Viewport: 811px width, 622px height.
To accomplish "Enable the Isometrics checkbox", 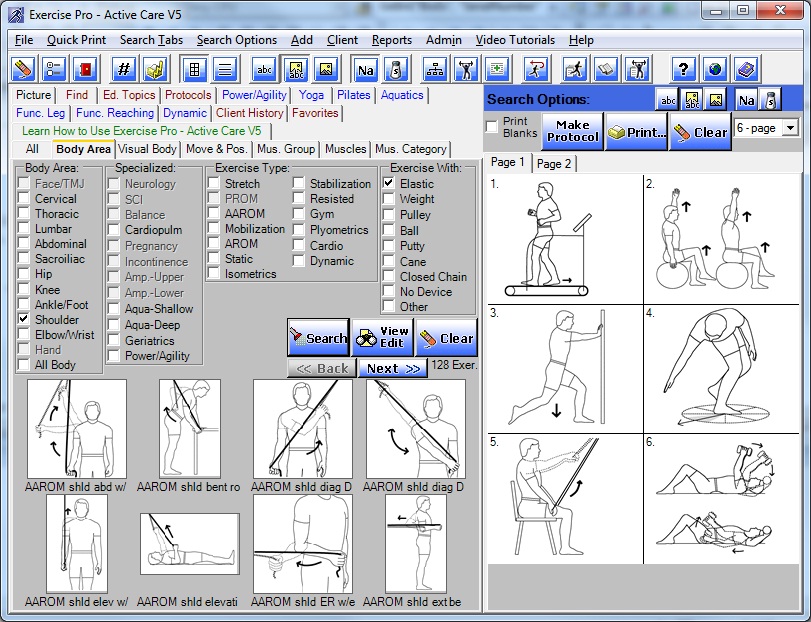I will coord(214,273).
